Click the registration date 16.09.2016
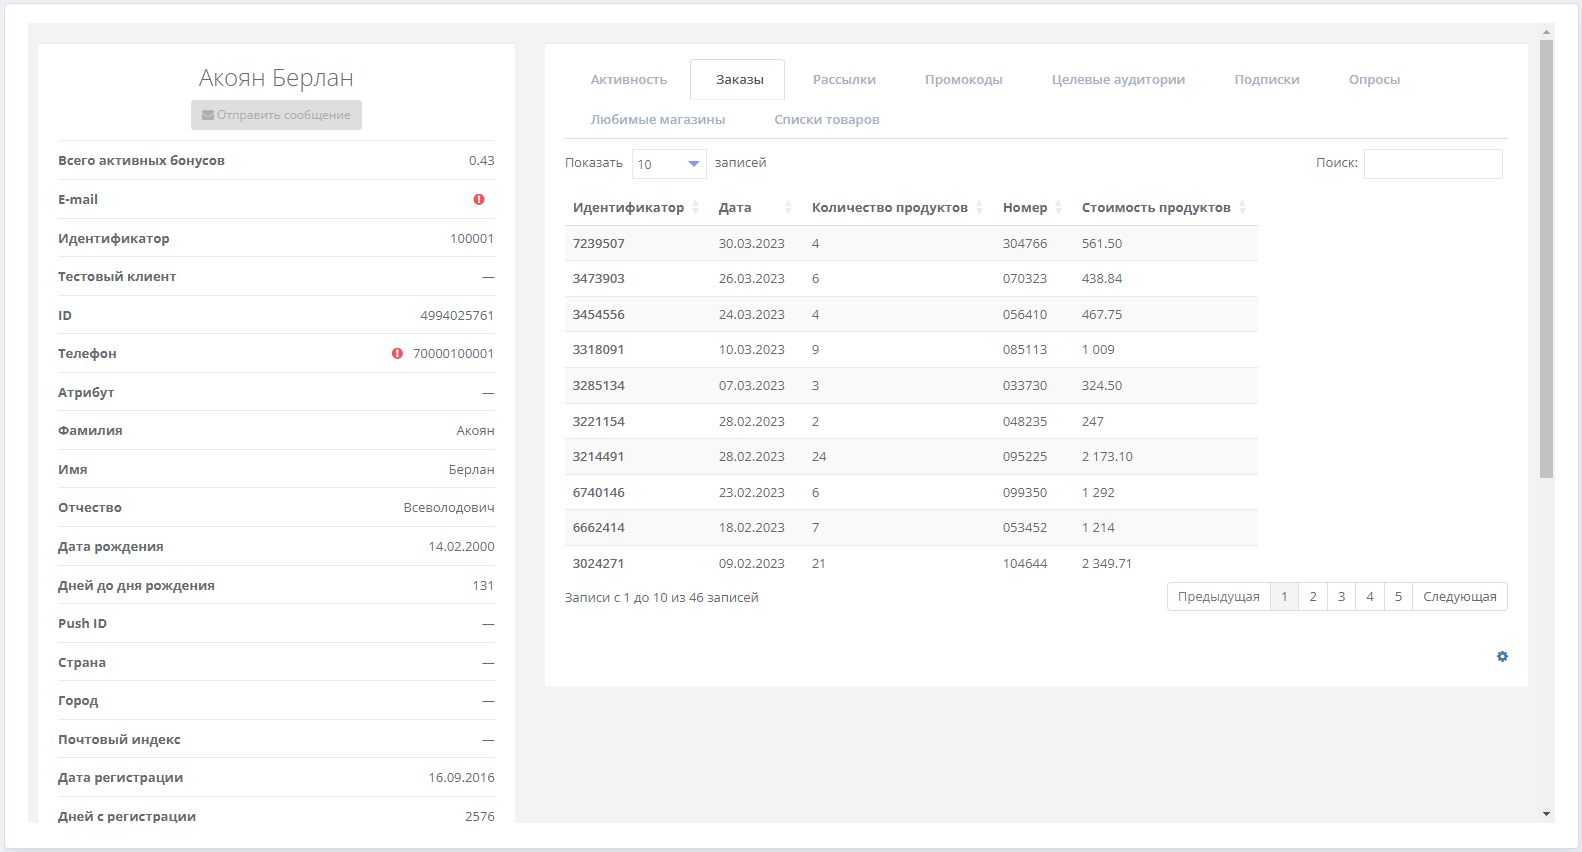The height and width of the screenshot is (852, 1582). 461,778
